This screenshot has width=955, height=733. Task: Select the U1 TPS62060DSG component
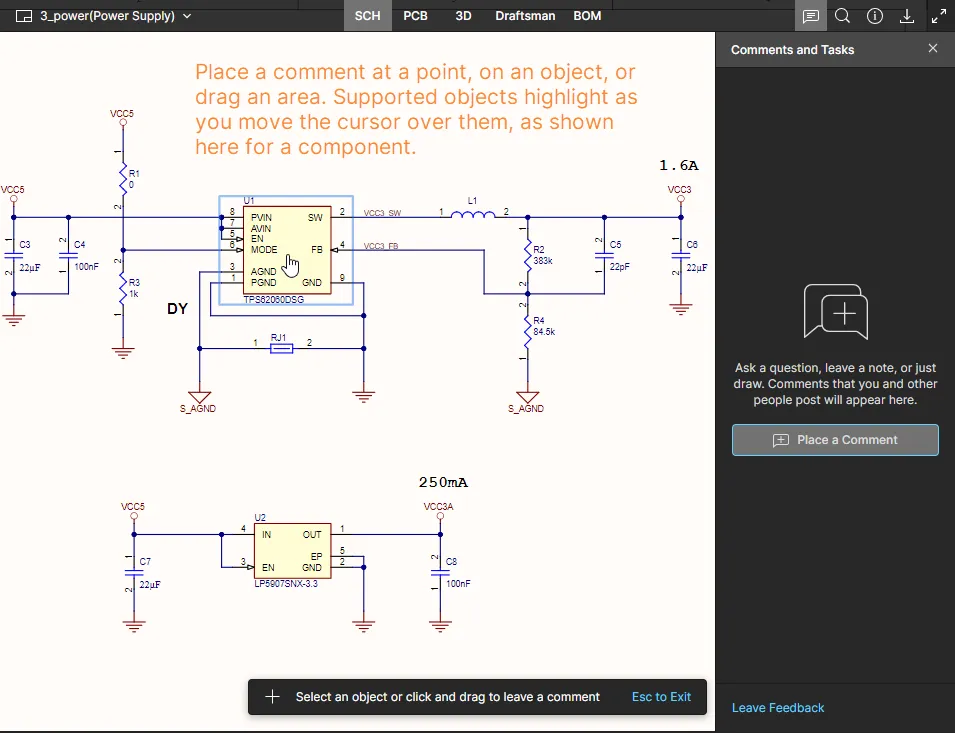[x=287, y=250]
